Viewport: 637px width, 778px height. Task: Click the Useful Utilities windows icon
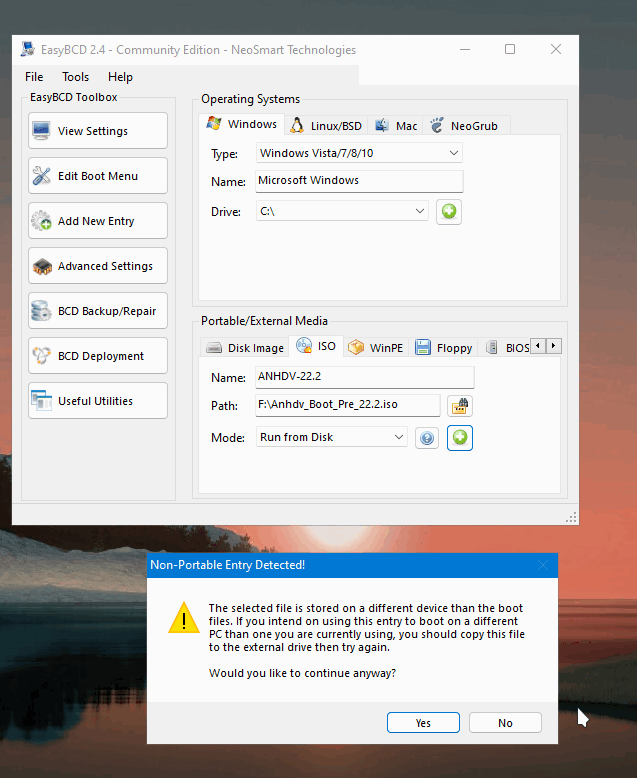tap(41, 401)
